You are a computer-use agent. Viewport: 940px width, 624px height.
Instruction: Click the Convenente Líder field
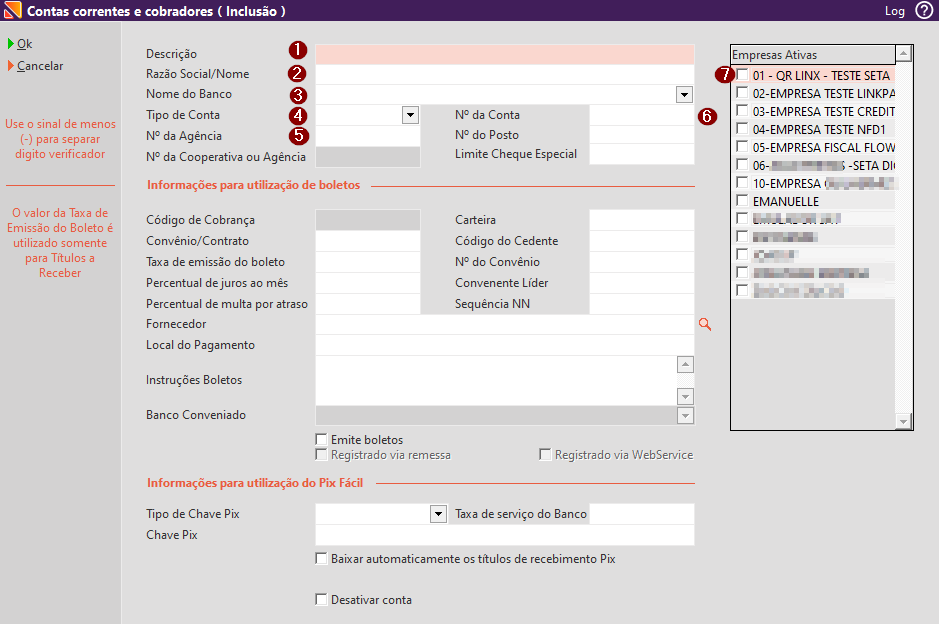pos(641,283)
